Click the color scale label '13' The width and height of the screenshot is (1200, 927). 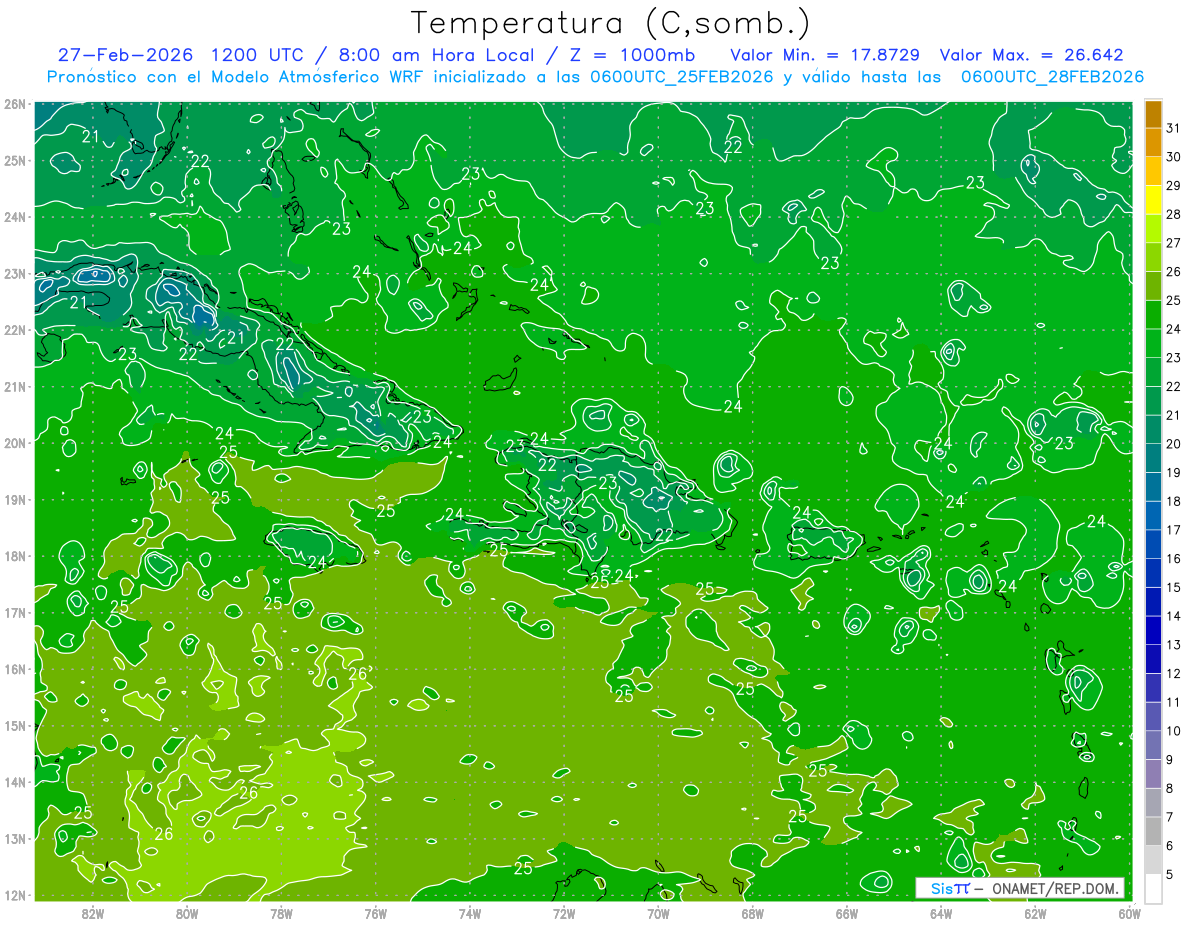[x=1174, y=645]
